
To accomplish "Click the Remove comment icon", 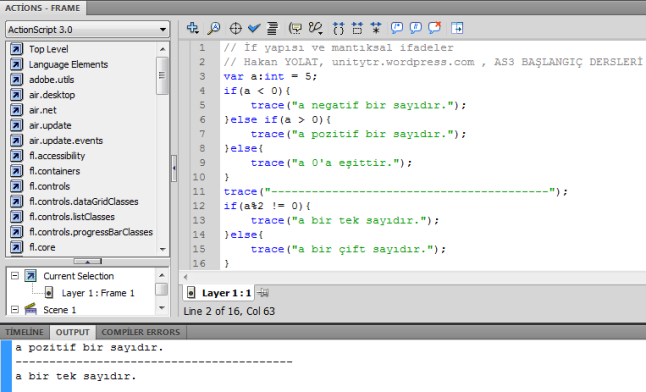I will pyautogui.click(x=435, y=28).
